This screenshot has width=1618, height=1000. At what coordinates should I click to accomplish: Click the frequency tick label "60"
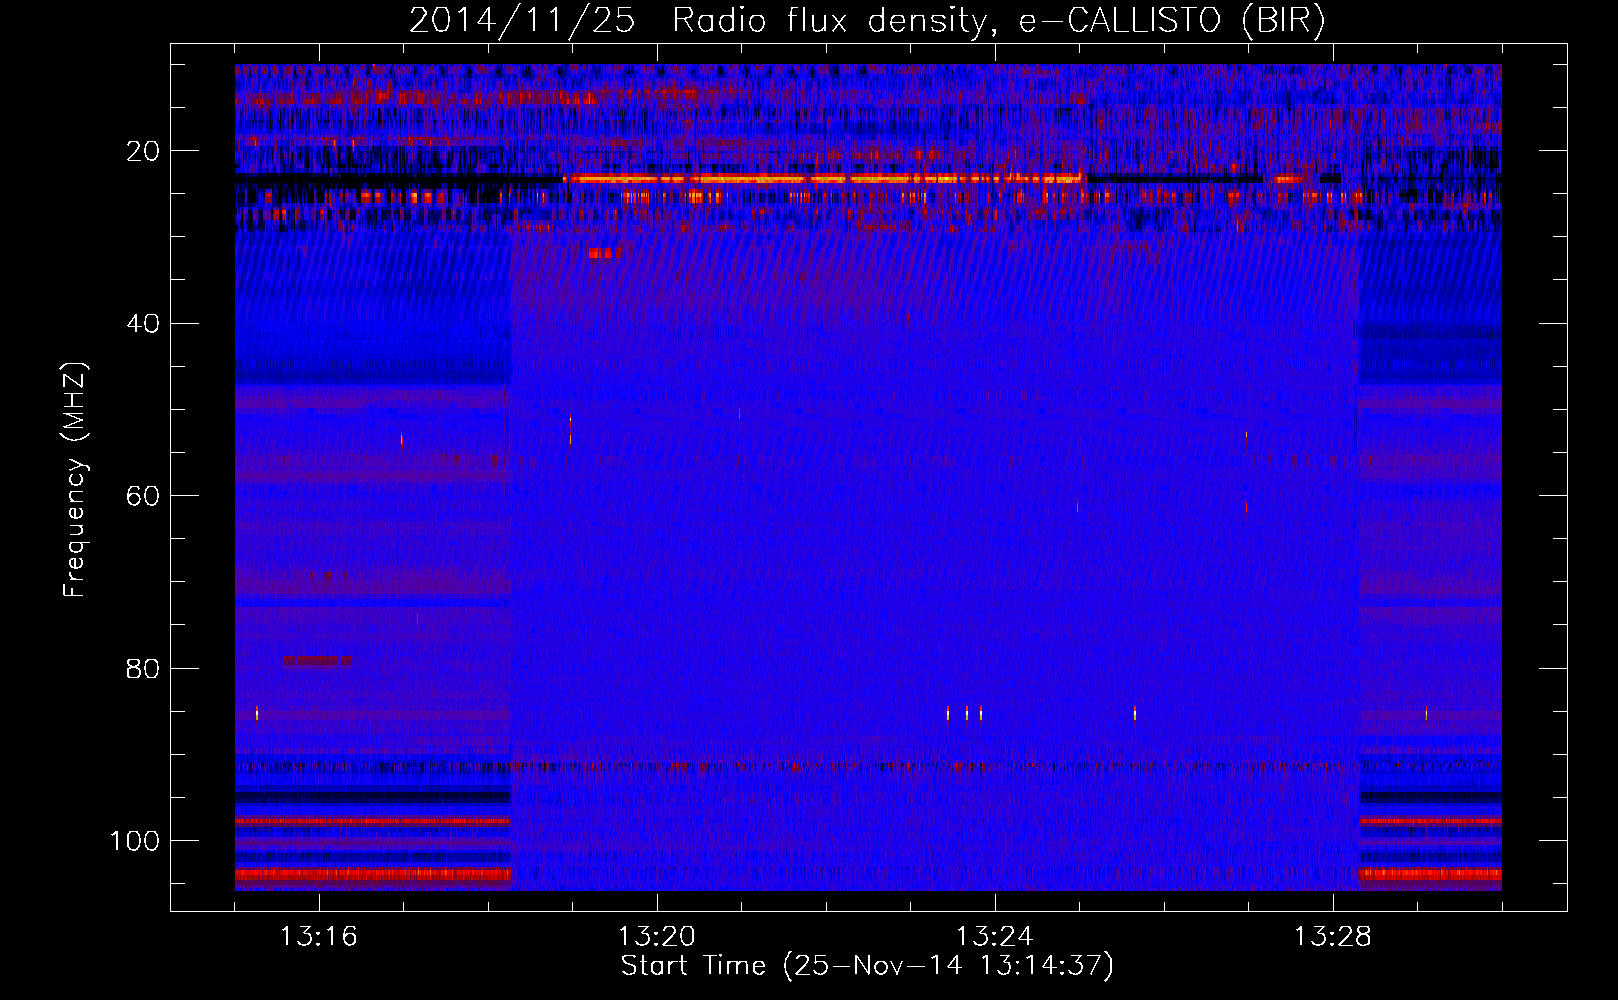pyautogui.click(x=144, y=496)
